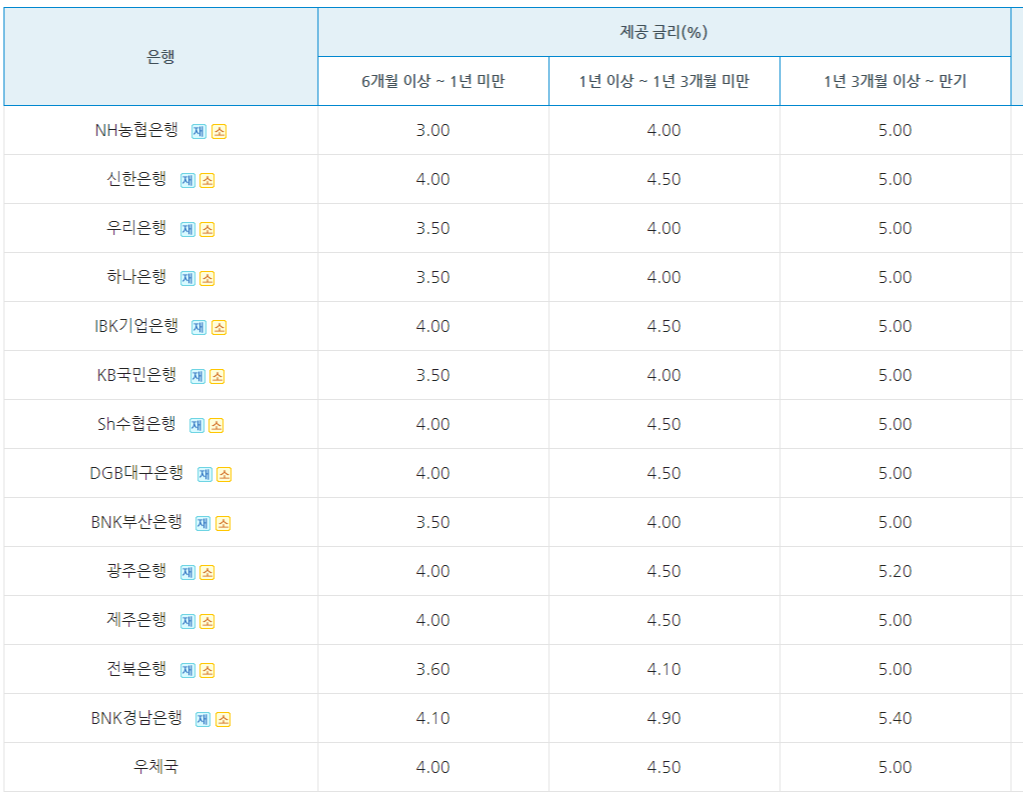This screenshot has height=800, width=1023.
Task: Select the DGB대구은행 bank name
Action: (136, 472)
